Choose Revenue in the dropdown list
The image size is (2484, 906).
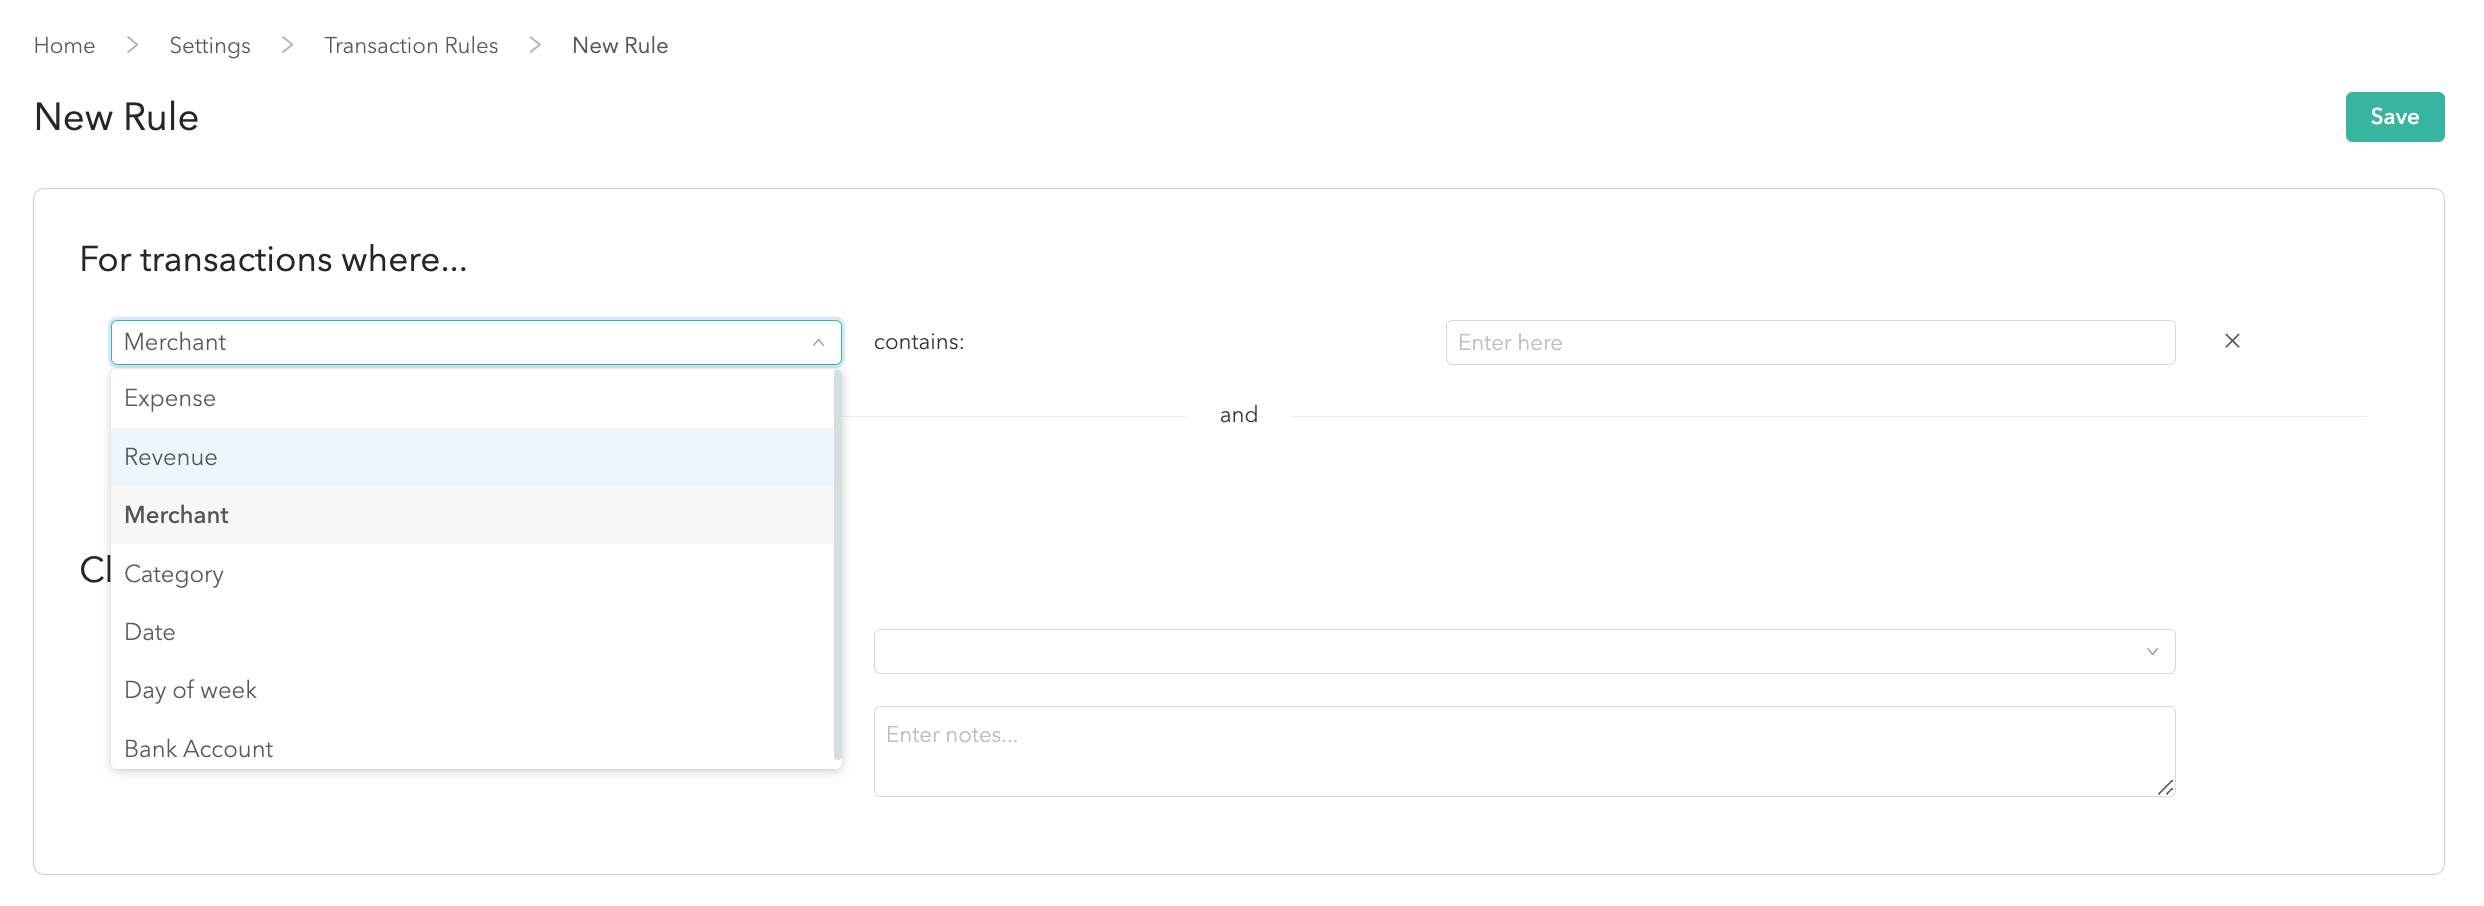click(x=171, y=457)
